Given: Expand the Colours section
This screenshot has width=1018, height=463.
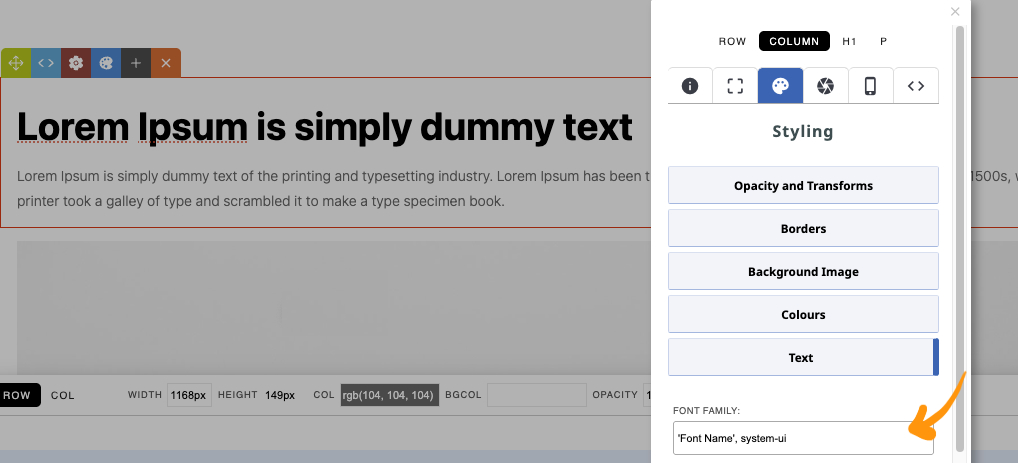Looking at the screenshot, I should point(803,315).
